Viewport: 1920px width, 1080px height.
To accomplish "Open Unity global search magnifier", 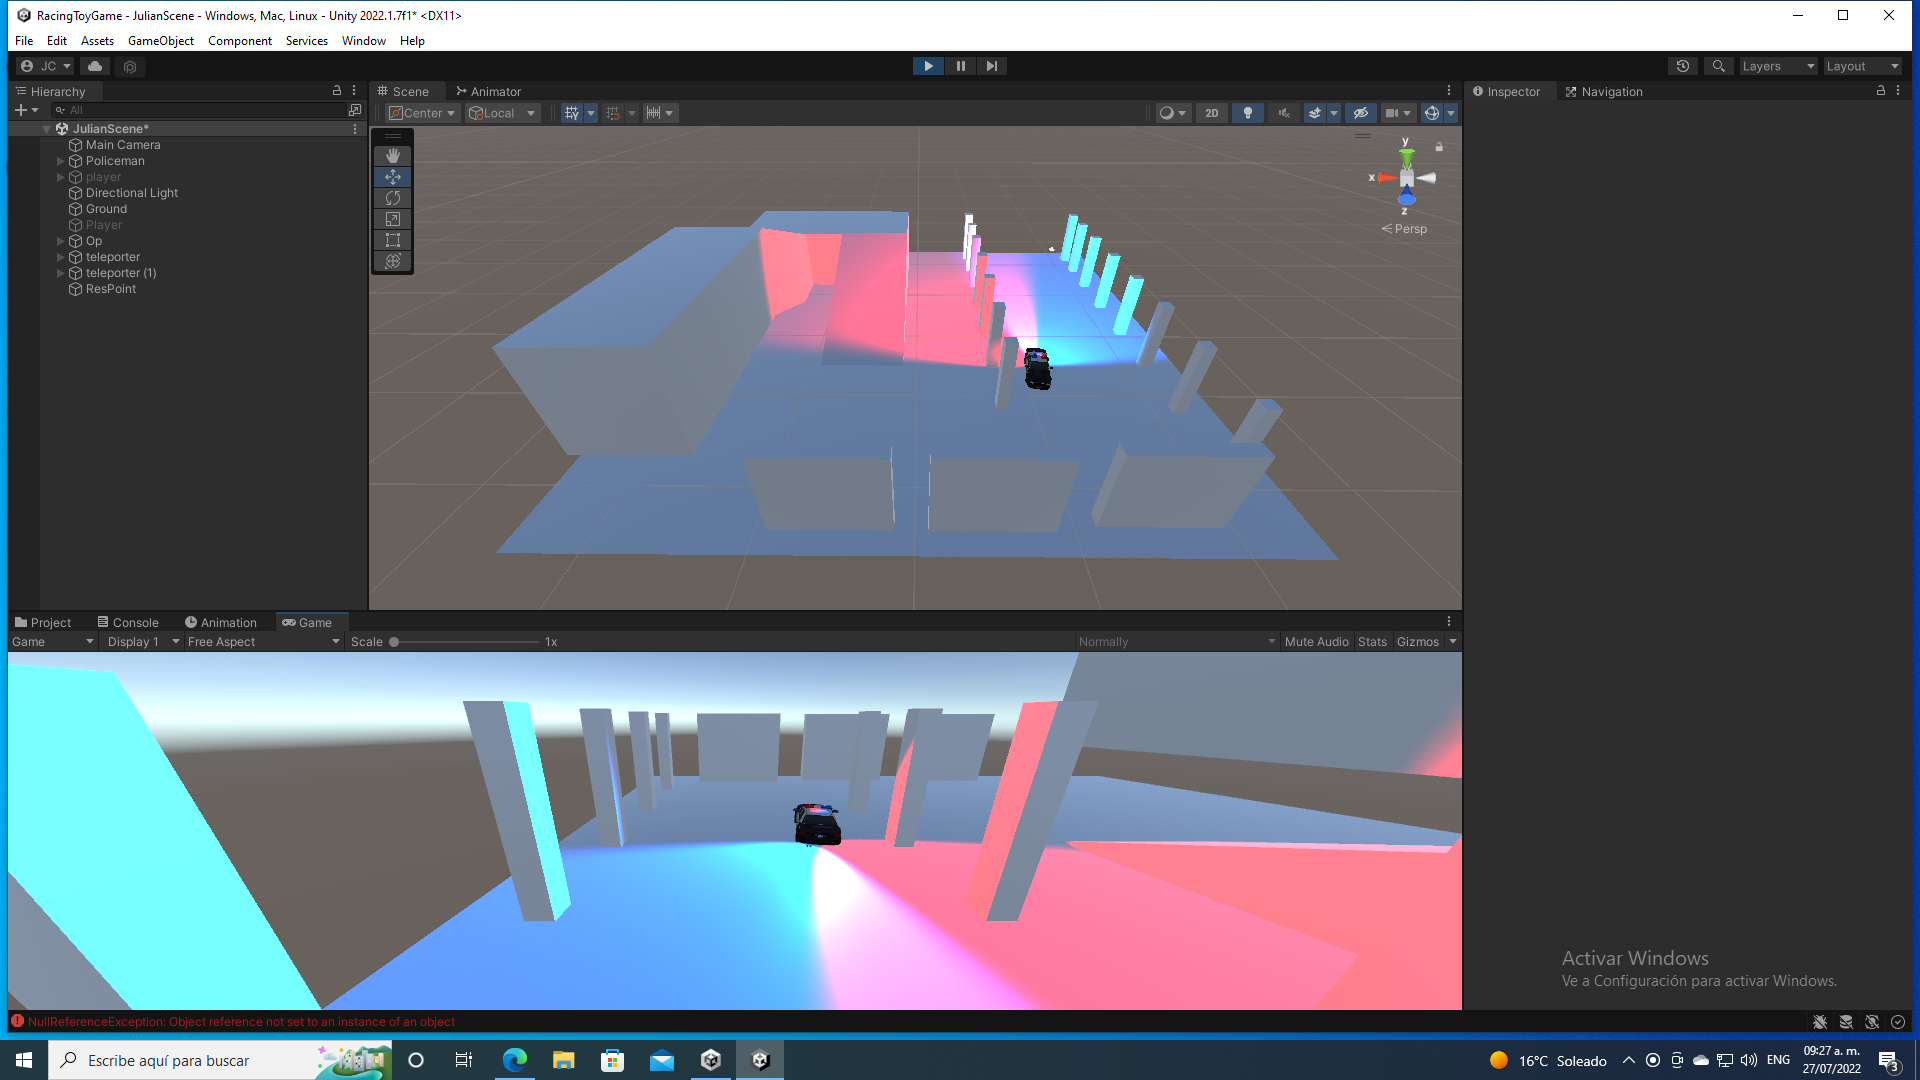I will tap(1718, 66).
